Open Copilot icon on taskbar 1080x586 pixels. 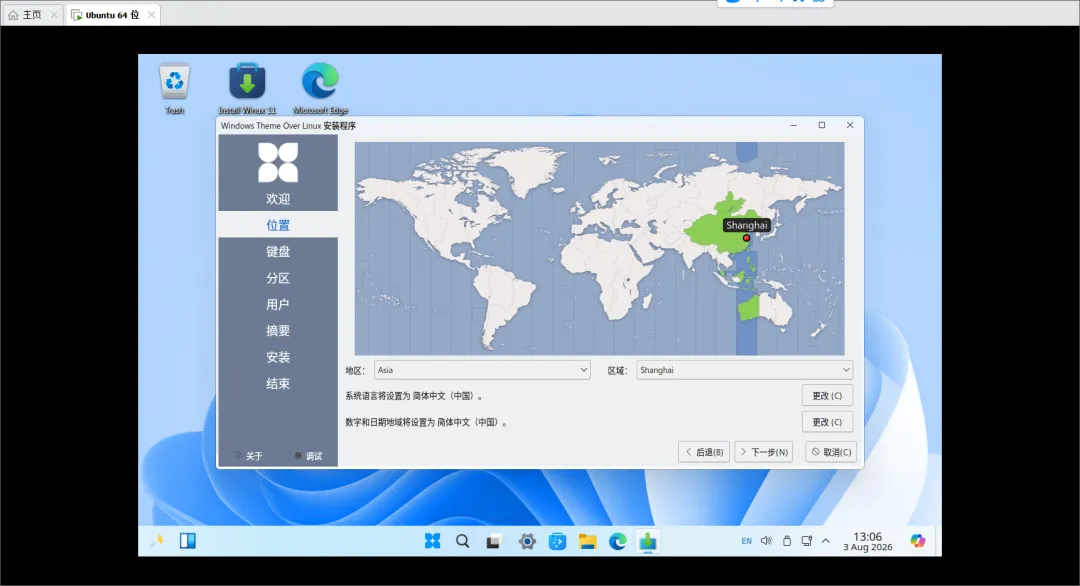917,541
